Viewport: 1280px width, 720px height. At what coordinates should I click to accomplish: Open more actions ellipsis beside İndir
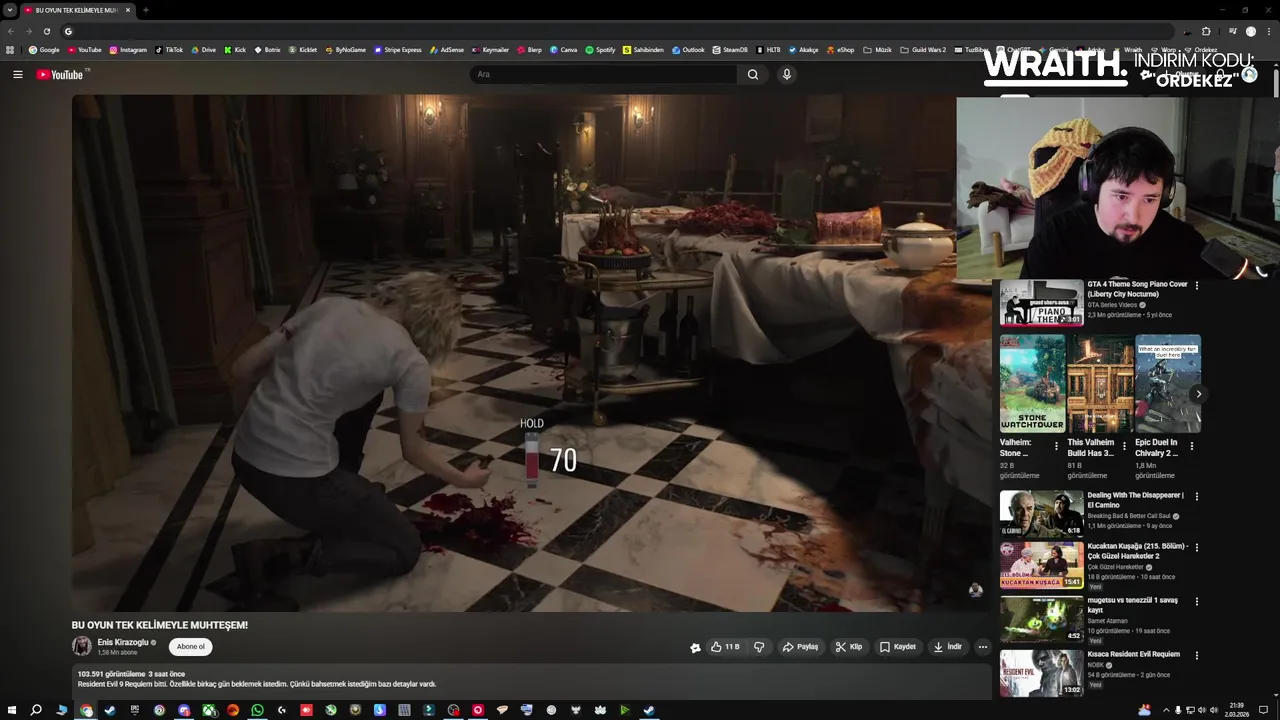pos(983,647)
